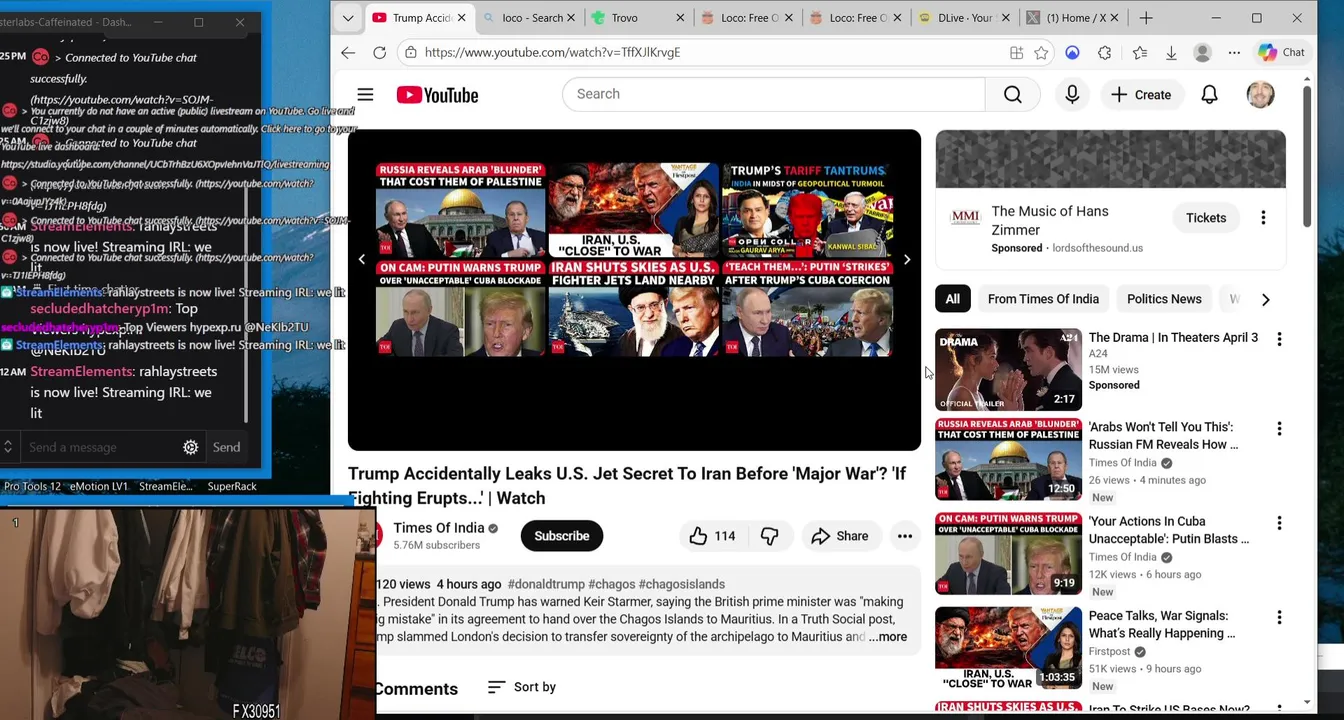This screenshot has width=1344, height=720.
Task: Open 'Iran, U.S. Close to War' sidebar thumbnail
Action: click(1008, 648)
